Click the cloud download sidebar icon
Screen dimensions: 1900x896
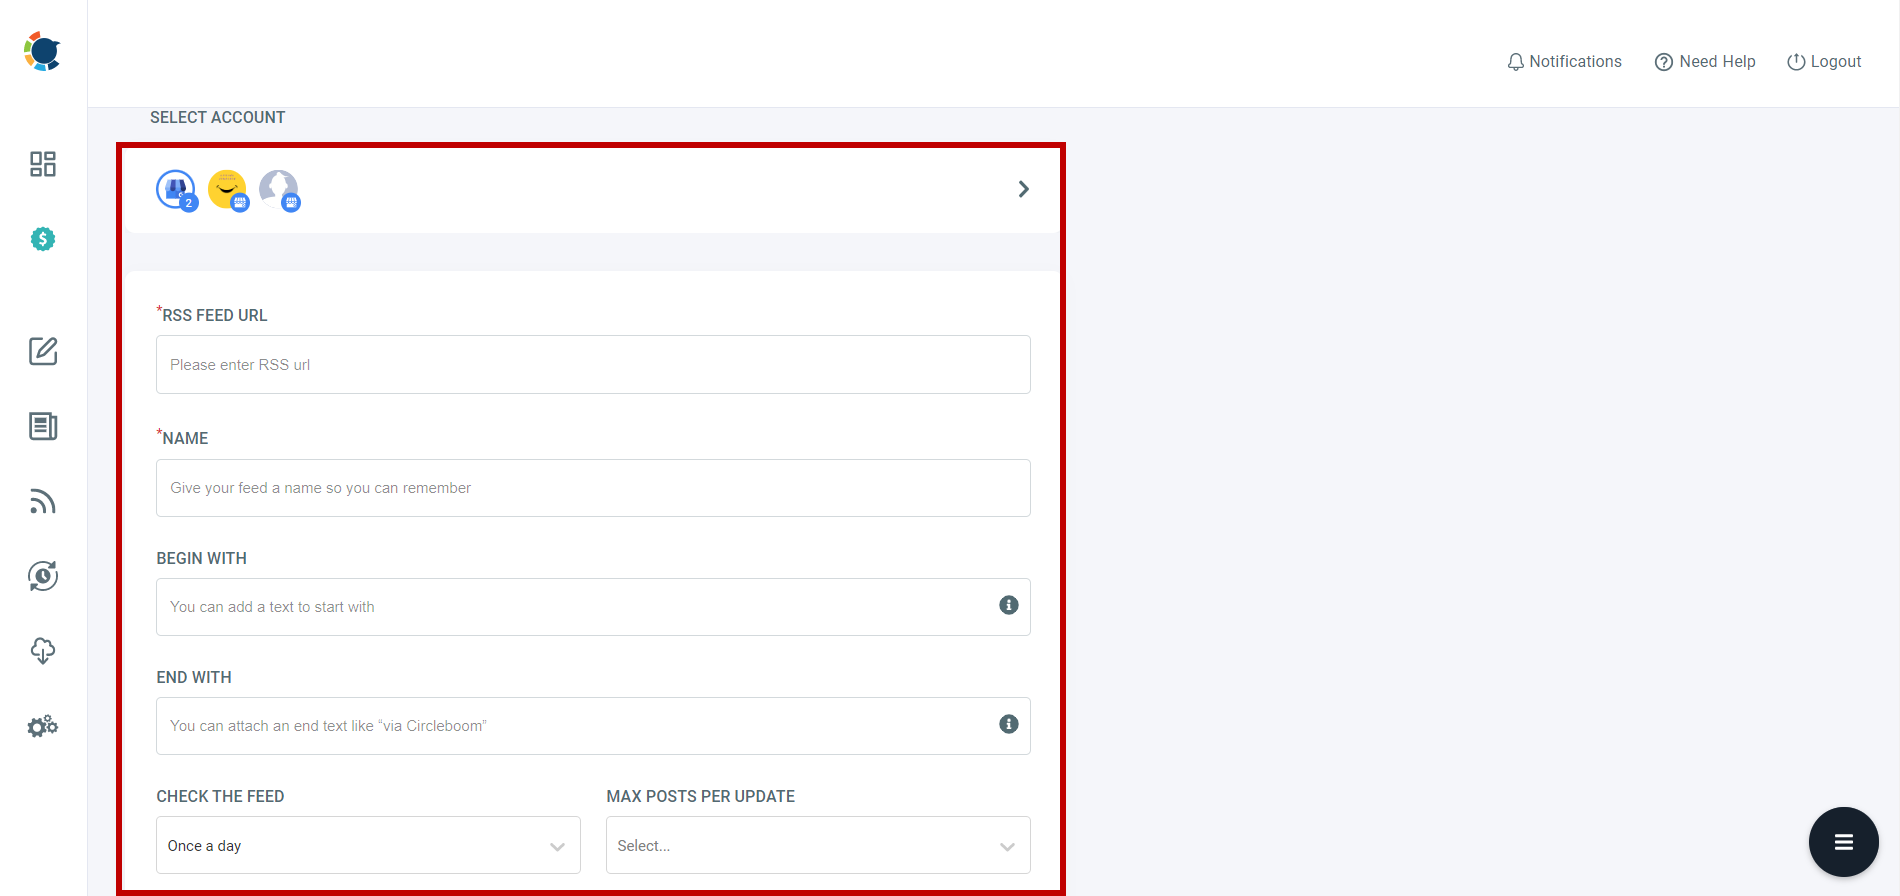pyautogui.click(x=43, y=651)
